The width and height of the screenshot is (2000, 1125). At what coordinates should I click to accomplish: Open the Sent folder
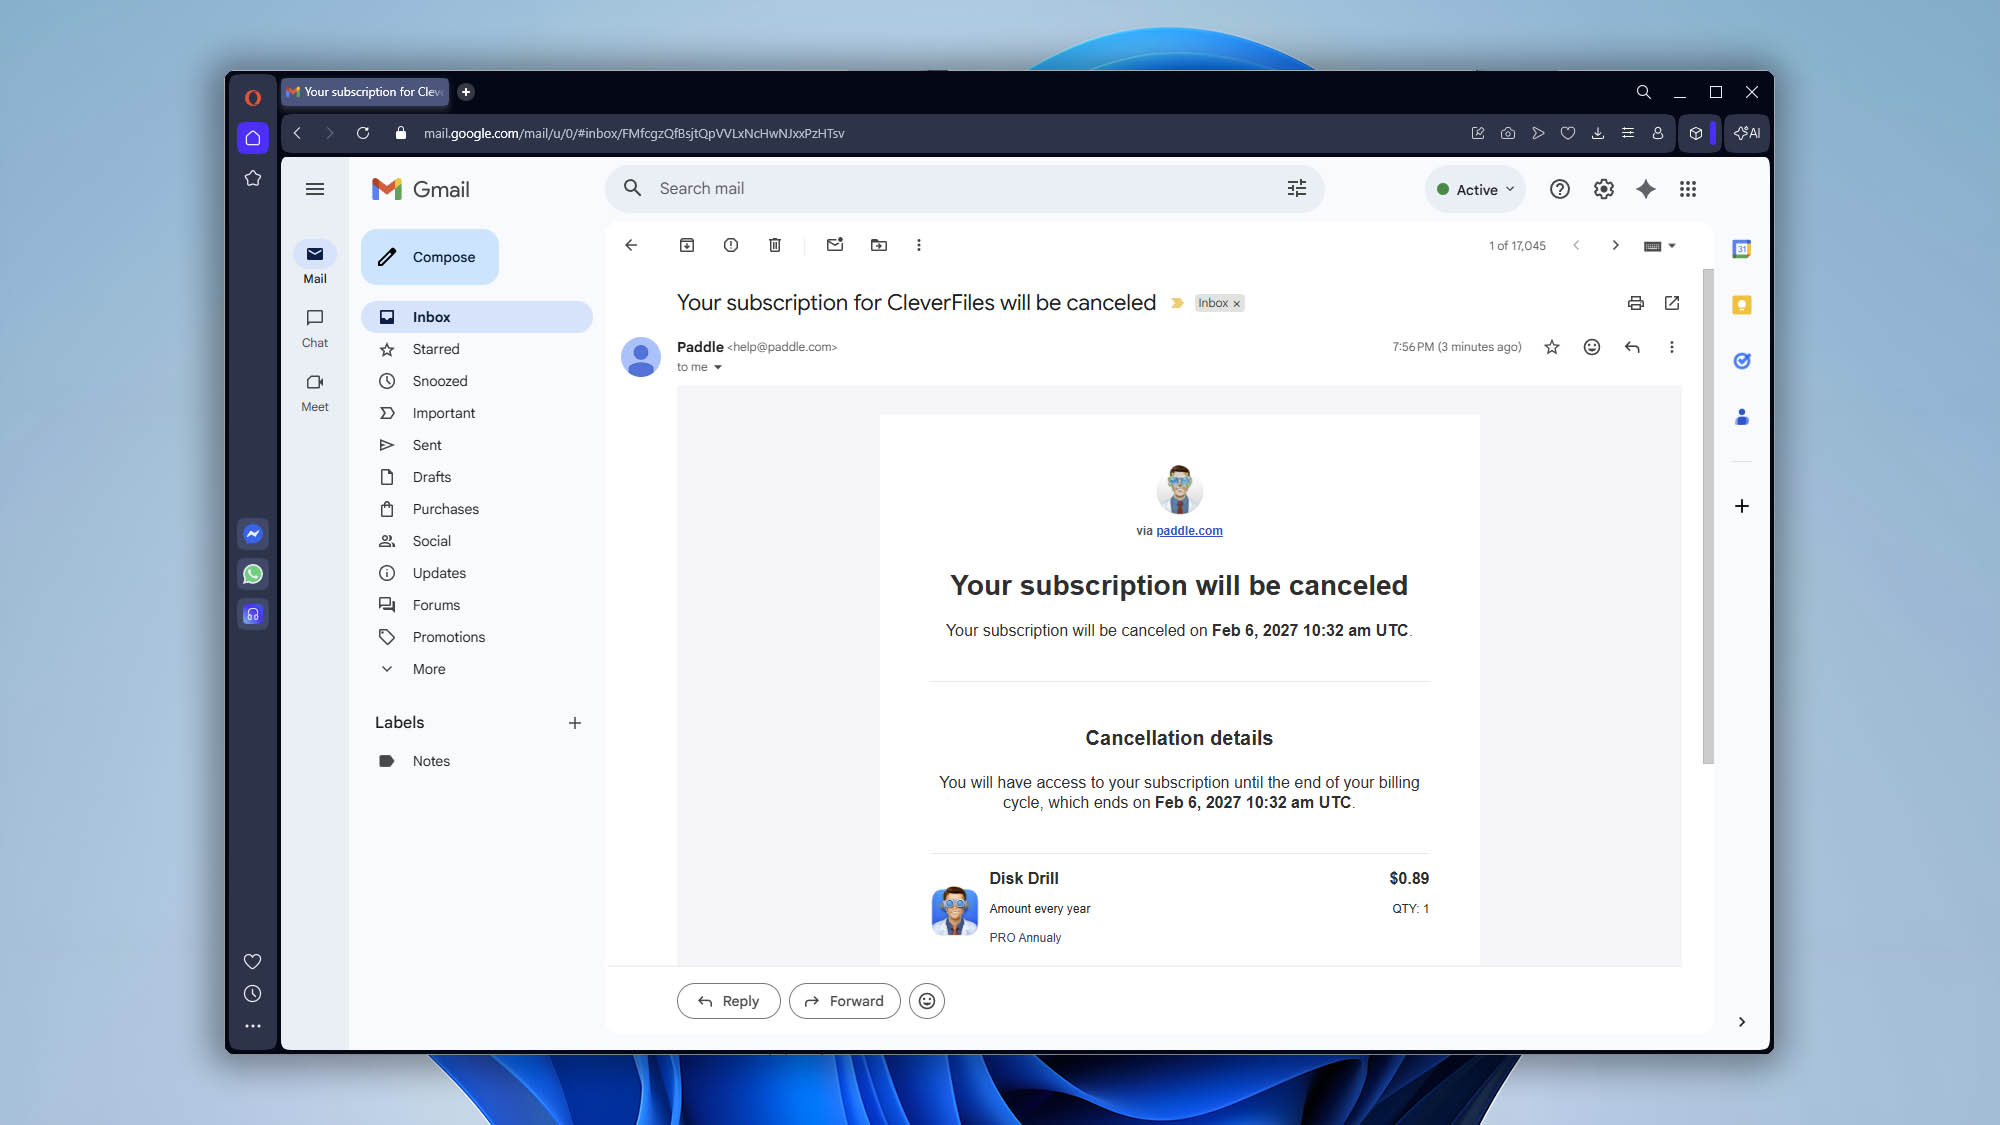pos(477,445)
